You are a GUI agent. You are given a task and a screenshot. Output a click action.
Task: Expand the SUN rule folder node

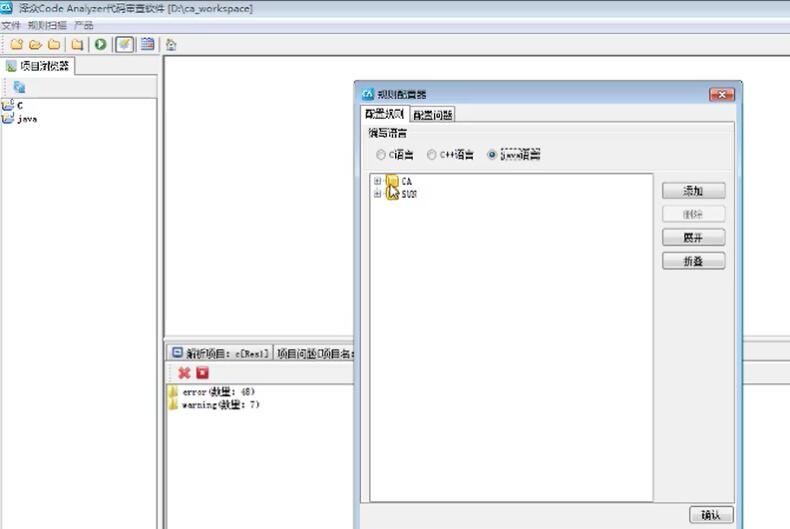click(x=377, y=194)
